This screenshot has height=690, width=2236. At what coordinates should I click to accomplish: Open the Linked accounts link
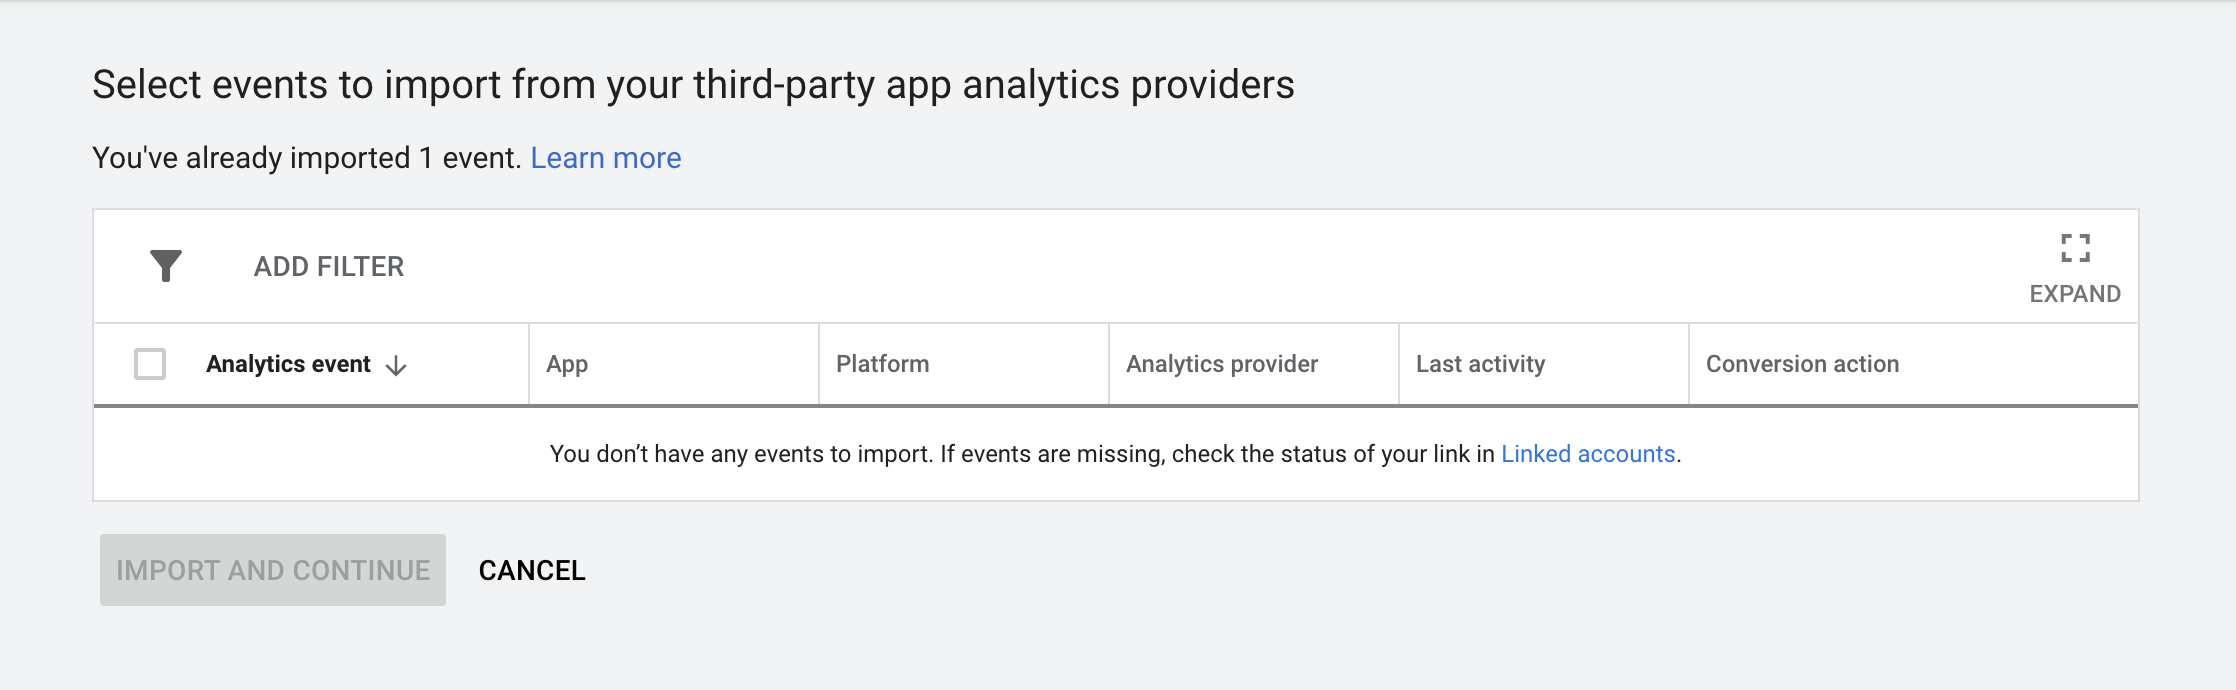pyautogui.click(x=1588, y=454)
